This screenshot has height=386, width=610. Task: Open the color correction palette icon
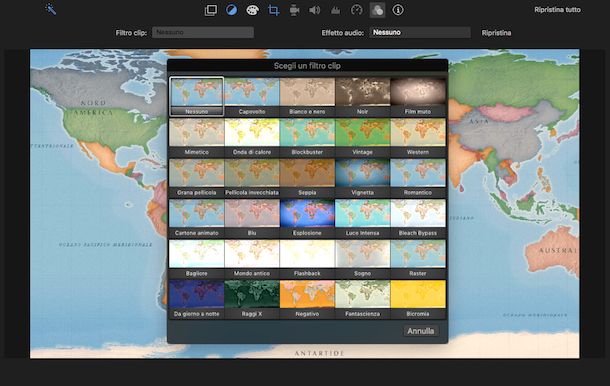coord(252,10)
